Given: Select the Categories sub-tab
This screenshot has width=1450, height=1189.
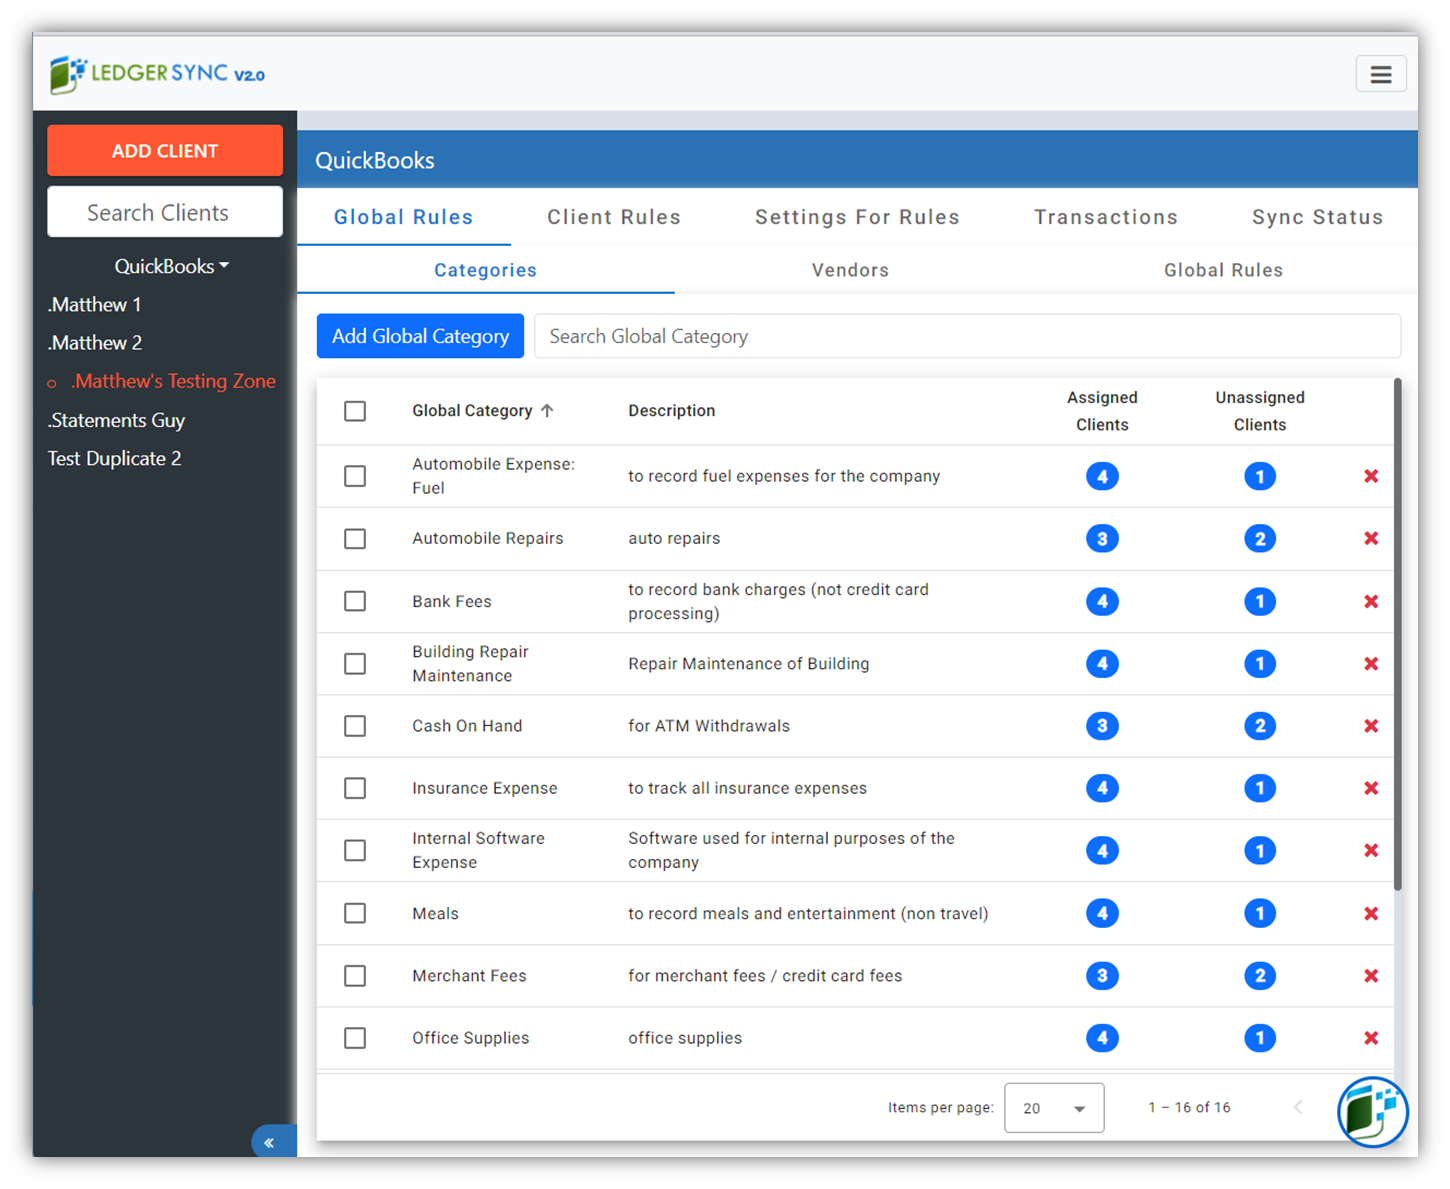Looking at the screenshot, I should point(486,270).
